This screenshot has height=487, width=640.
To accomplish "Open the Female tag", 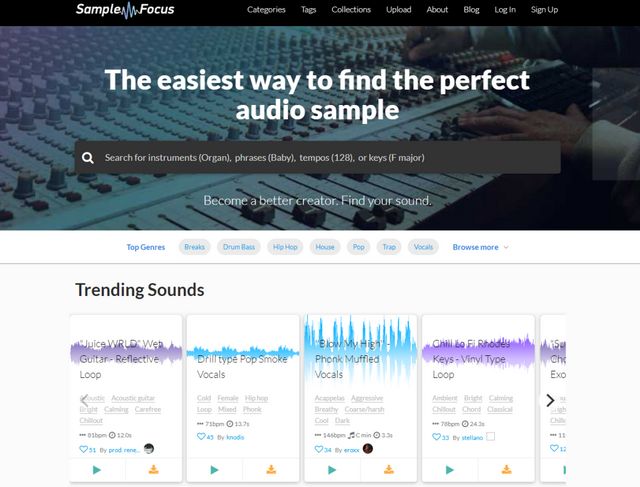I will [x=228, y=398].
